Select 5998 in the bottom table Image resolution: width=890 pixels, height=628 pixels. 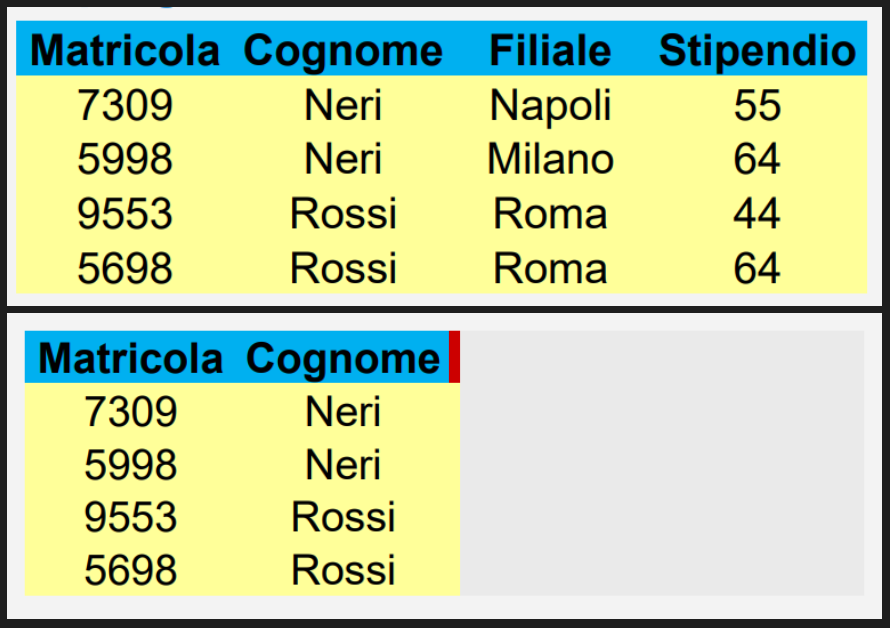(x=131, y=464)
